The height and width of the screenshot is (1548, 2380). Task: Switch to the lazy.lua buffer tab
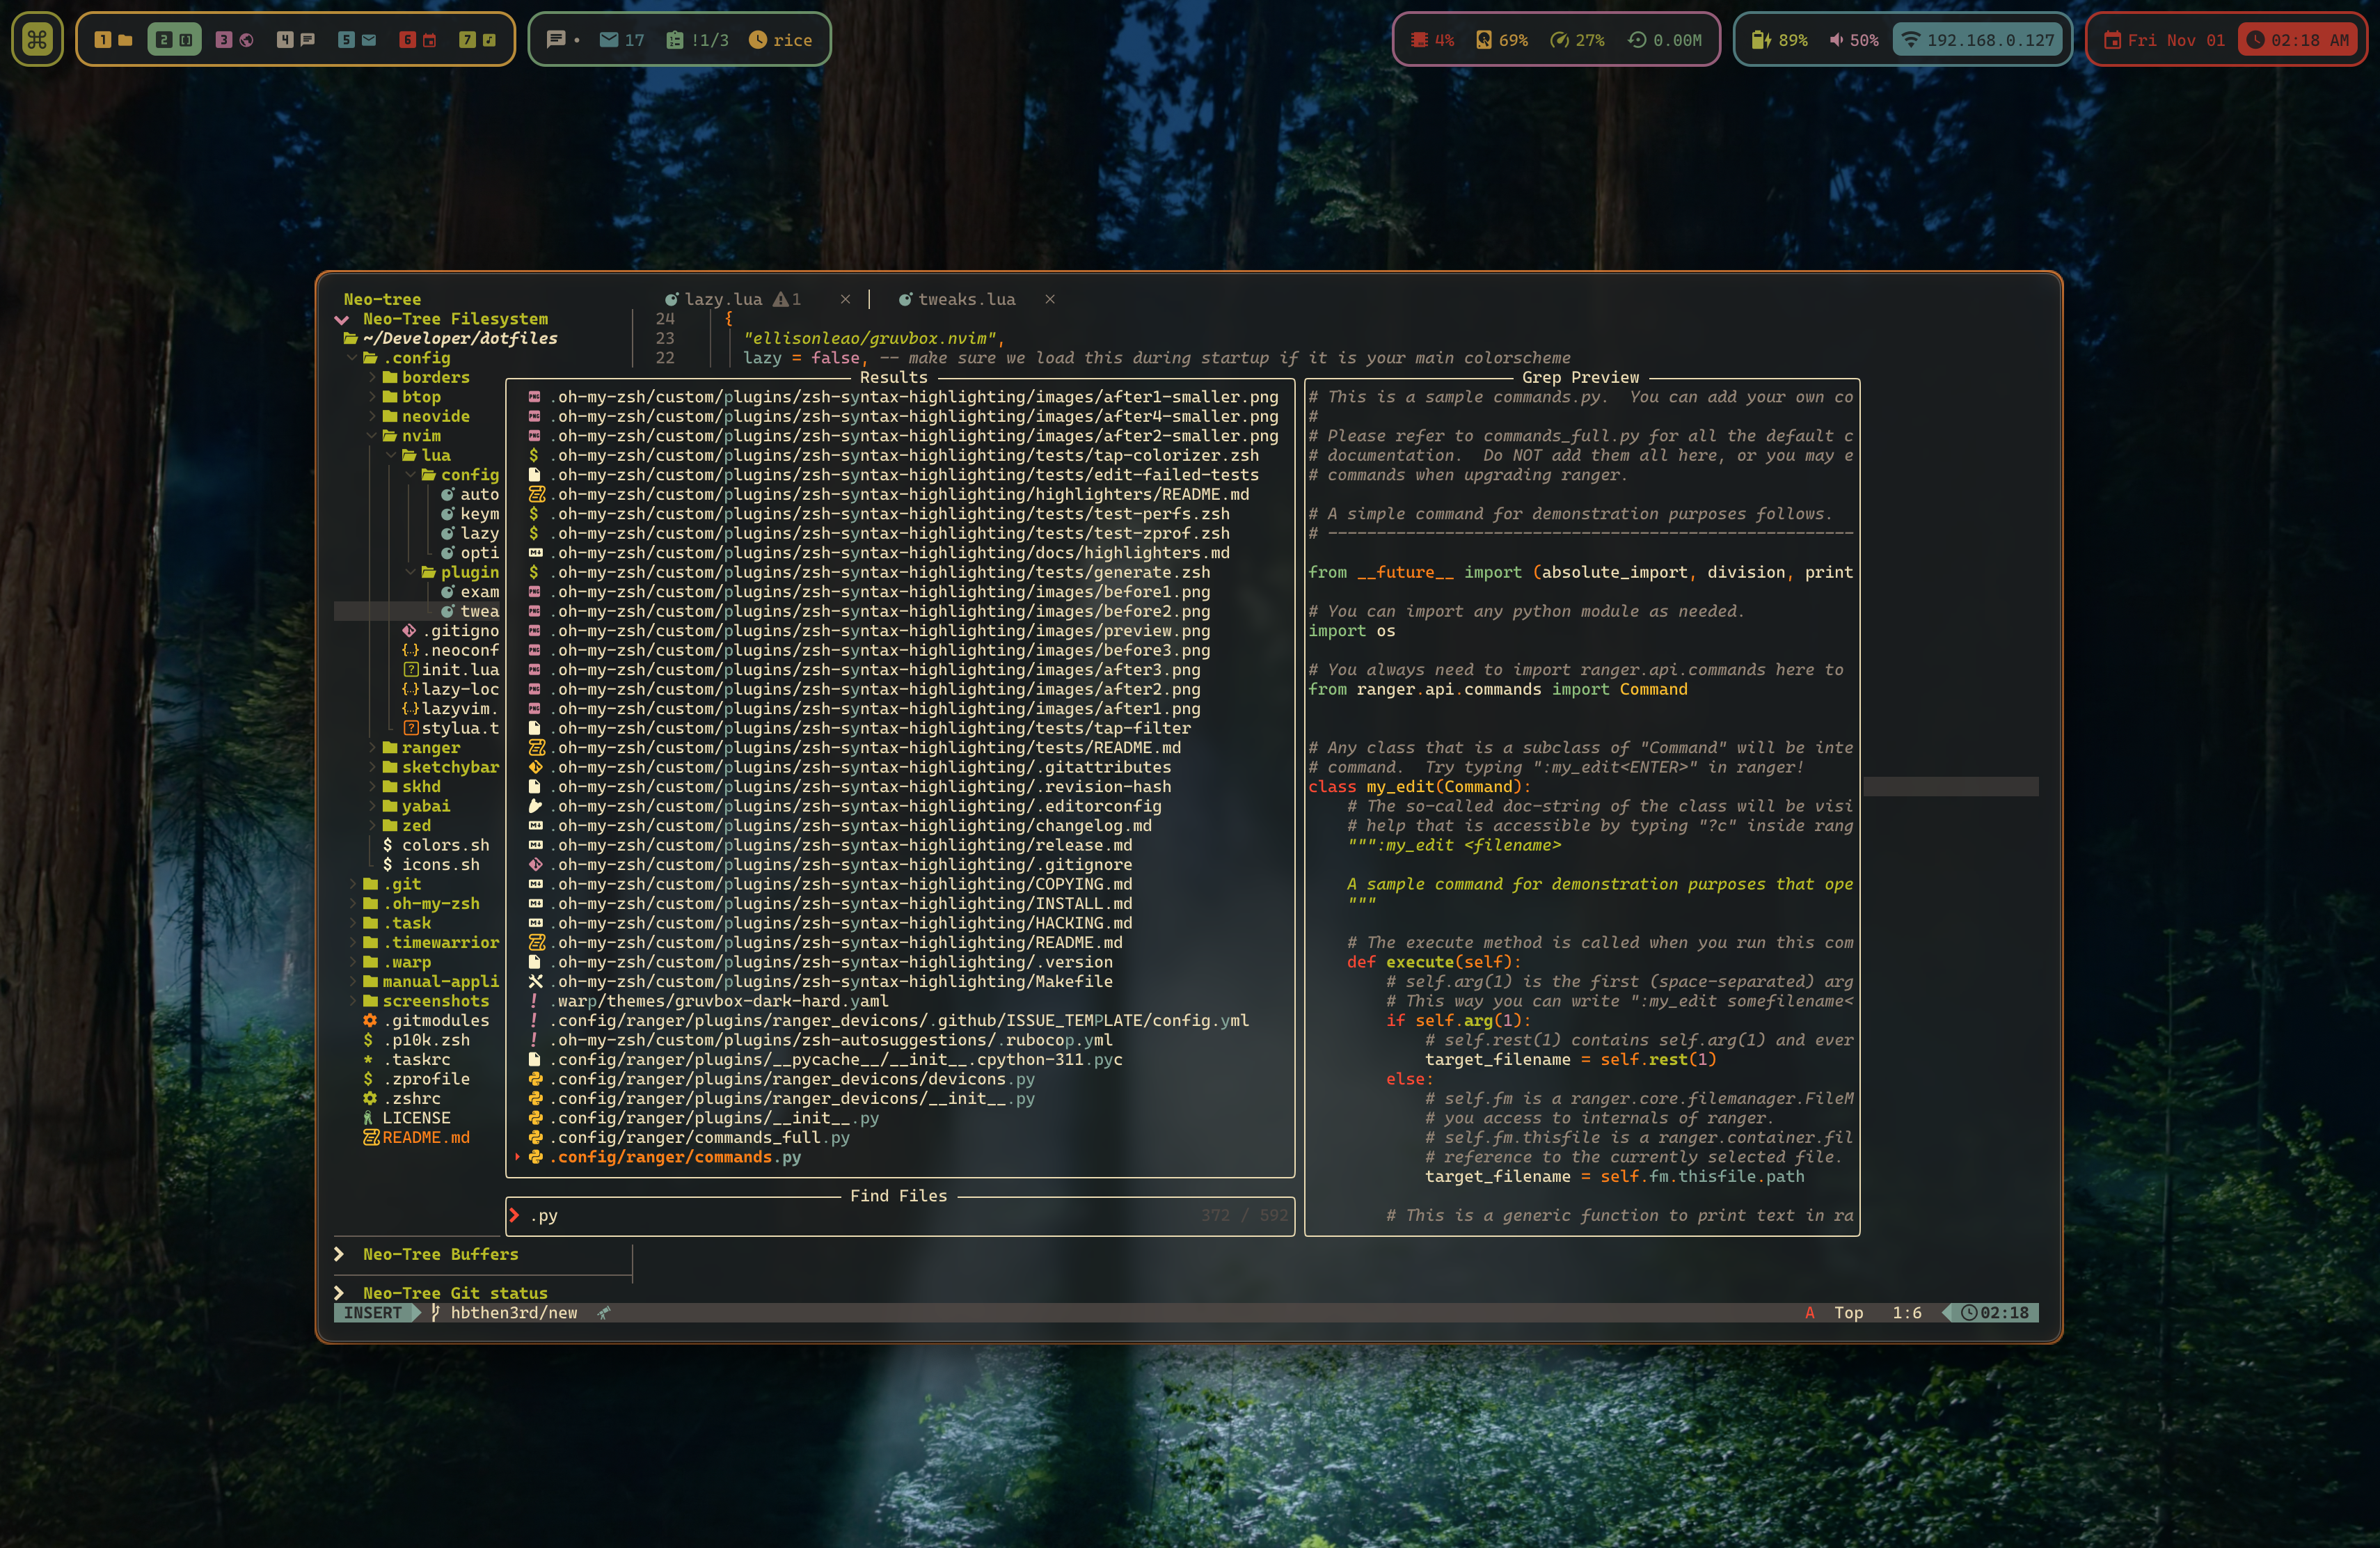[x=733, y=299]
